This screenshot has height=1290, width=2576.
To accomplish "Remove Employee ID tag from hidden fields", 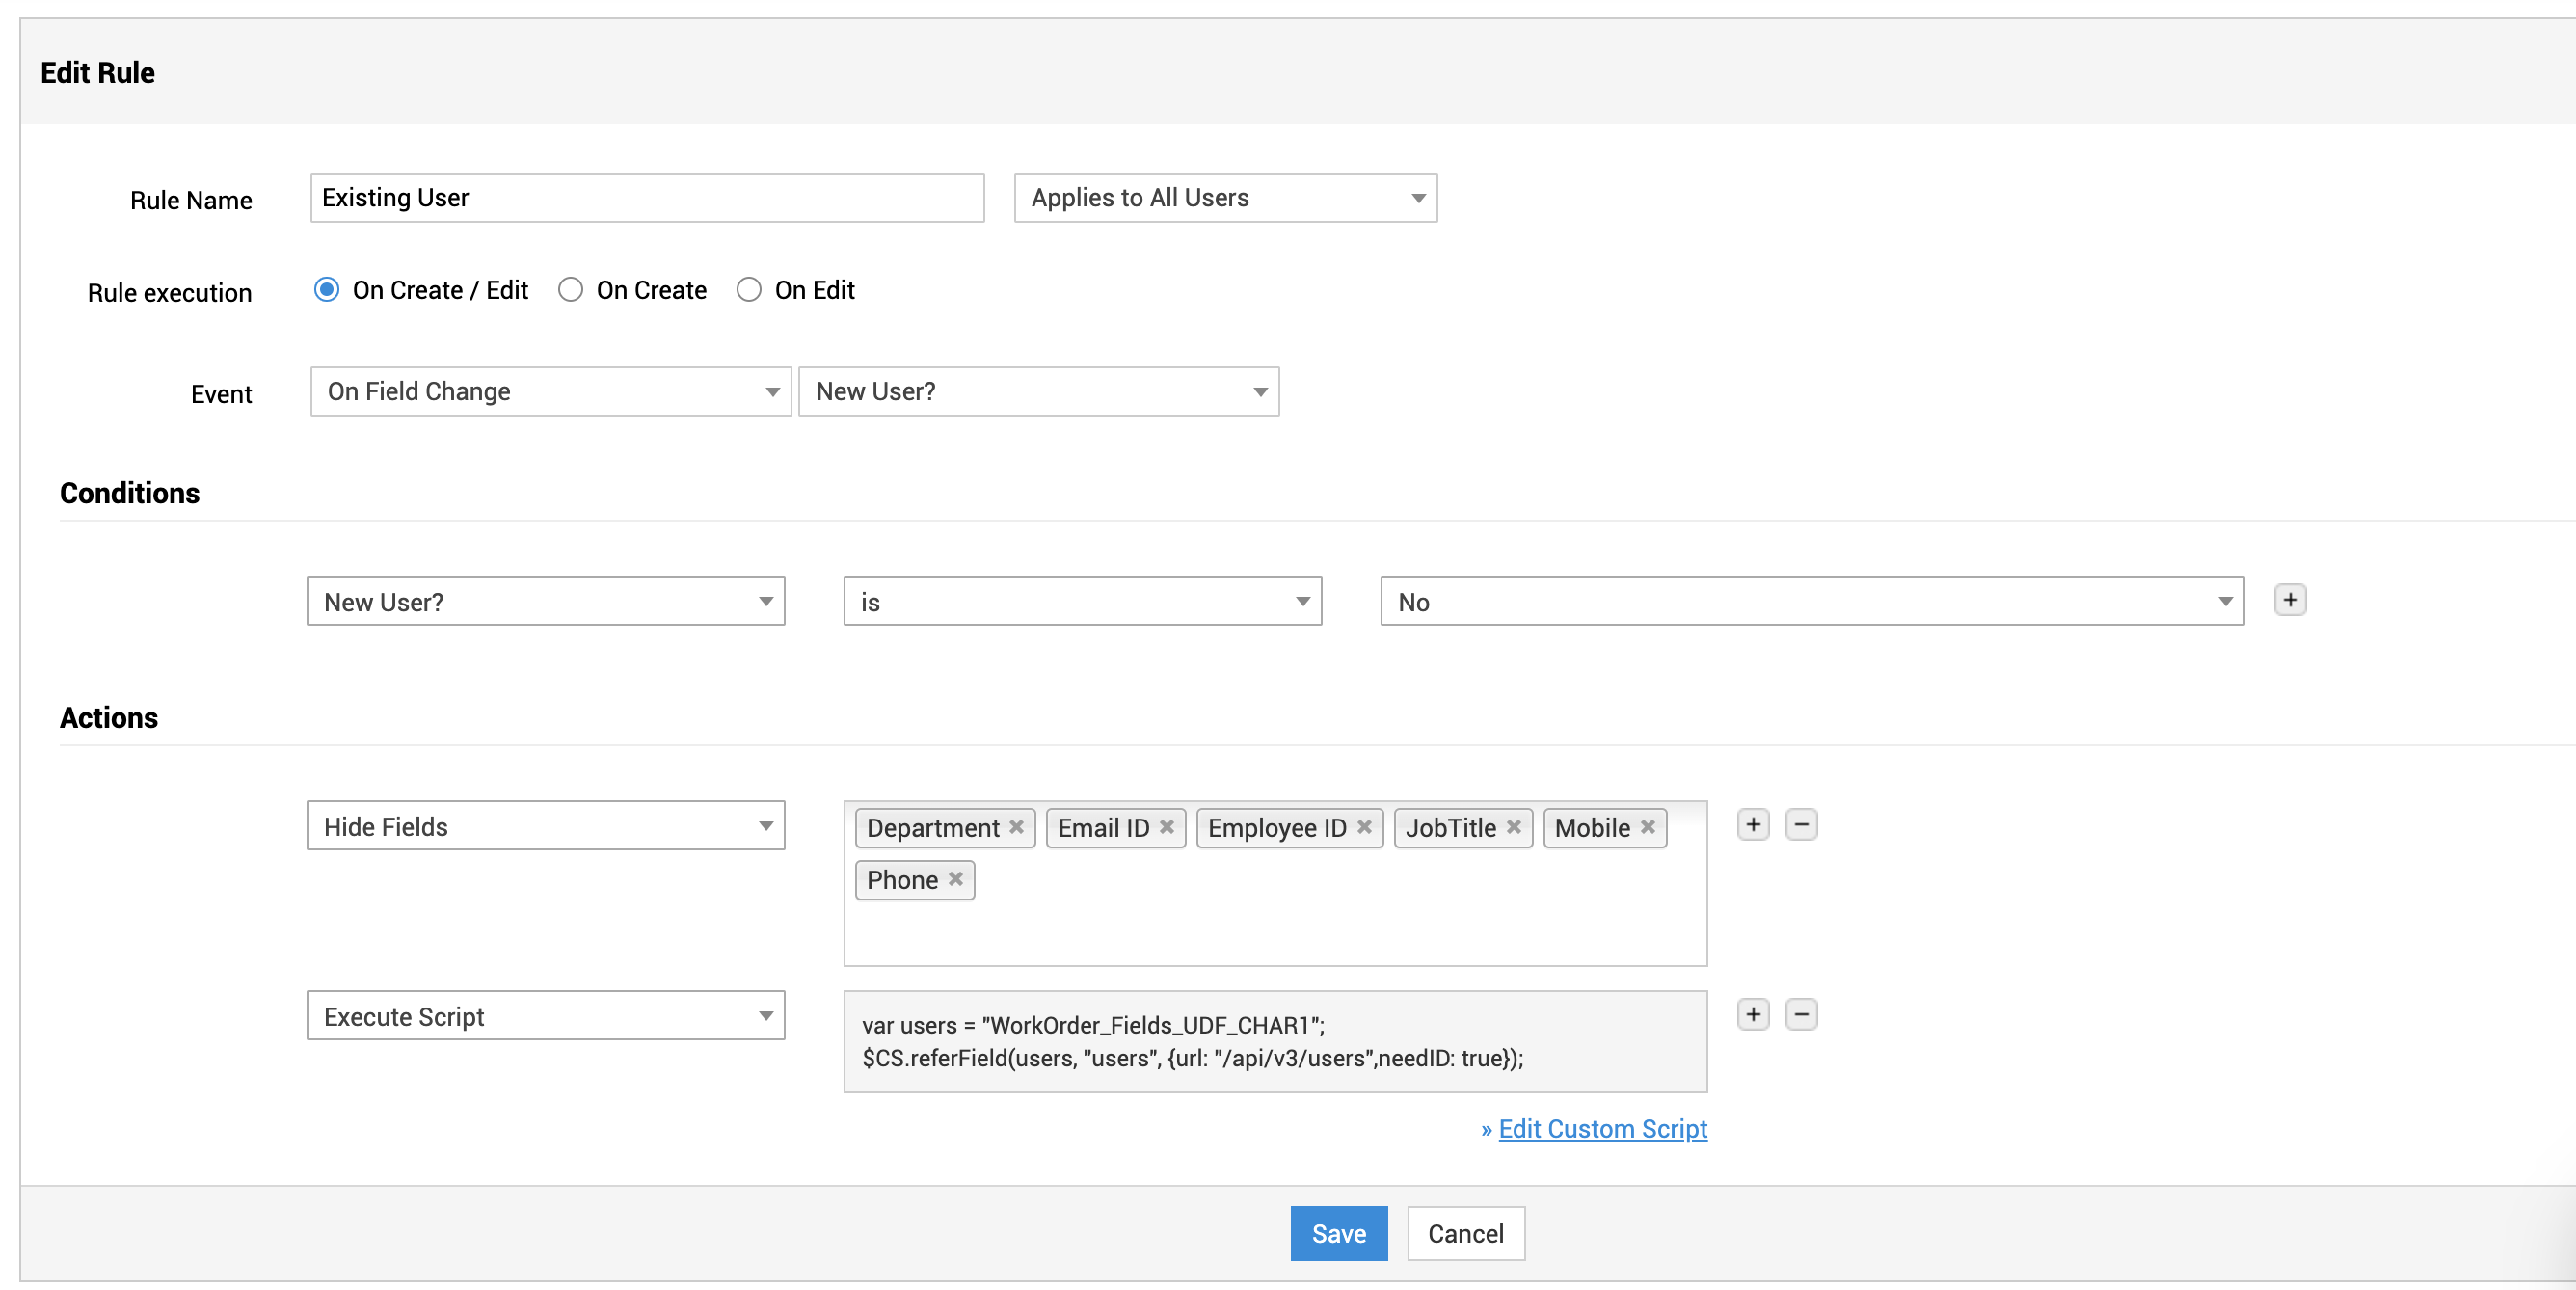I will click(x=1363, y=827).
